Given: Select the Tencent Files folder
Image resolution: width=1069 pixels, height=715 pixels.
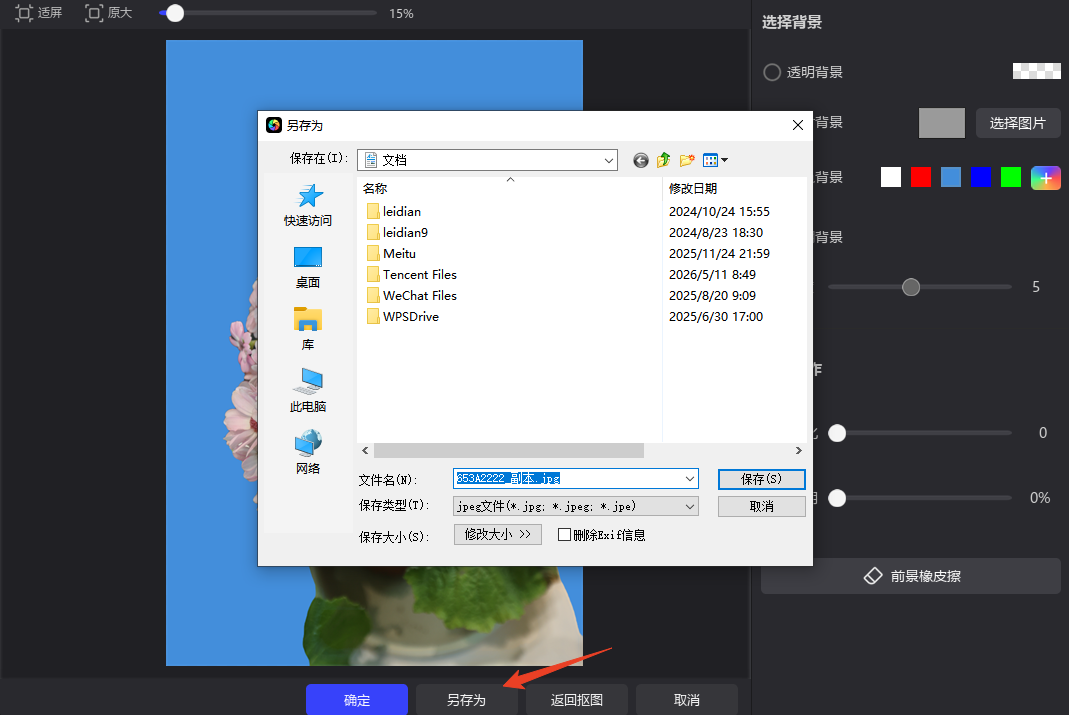Looking at the screenshot, I should pyautogui.click(x=412, y=275).
